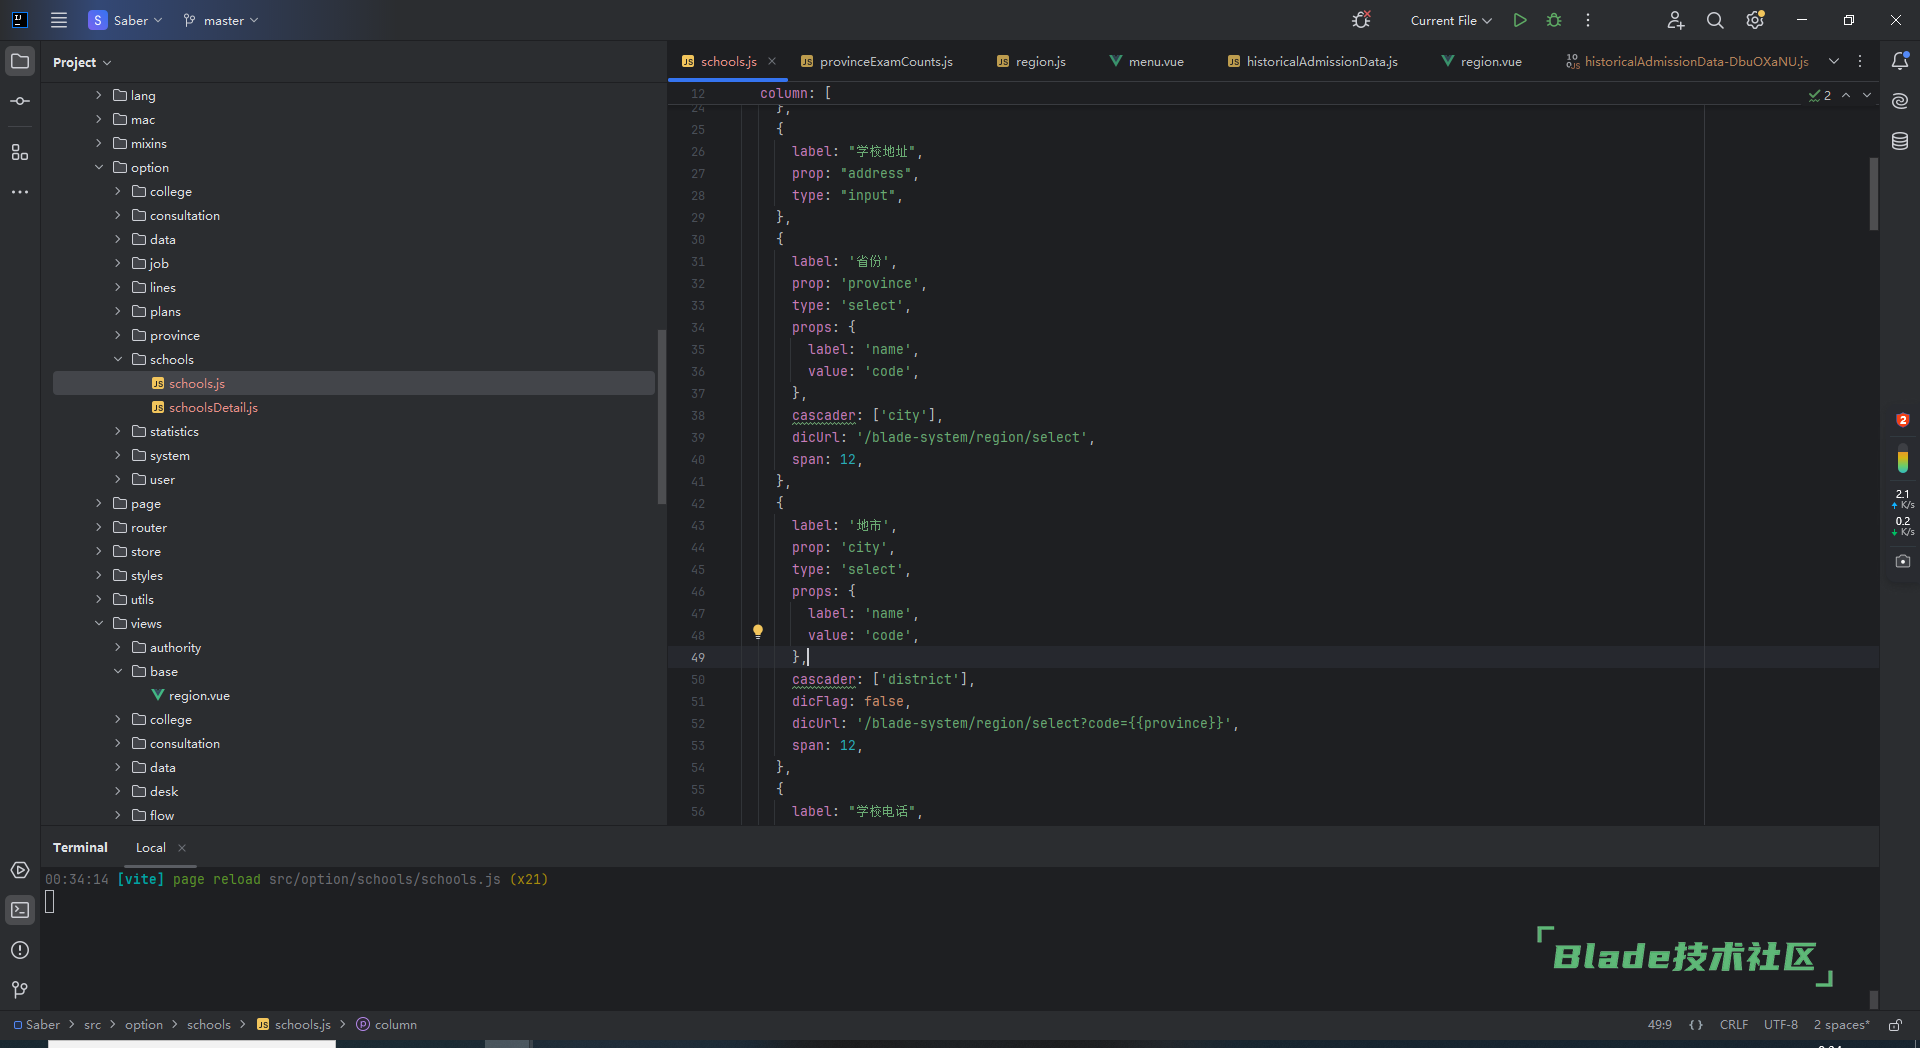Open the Problems tool window
This screenshot has width=1920, height=1048.
pos(20,950)
